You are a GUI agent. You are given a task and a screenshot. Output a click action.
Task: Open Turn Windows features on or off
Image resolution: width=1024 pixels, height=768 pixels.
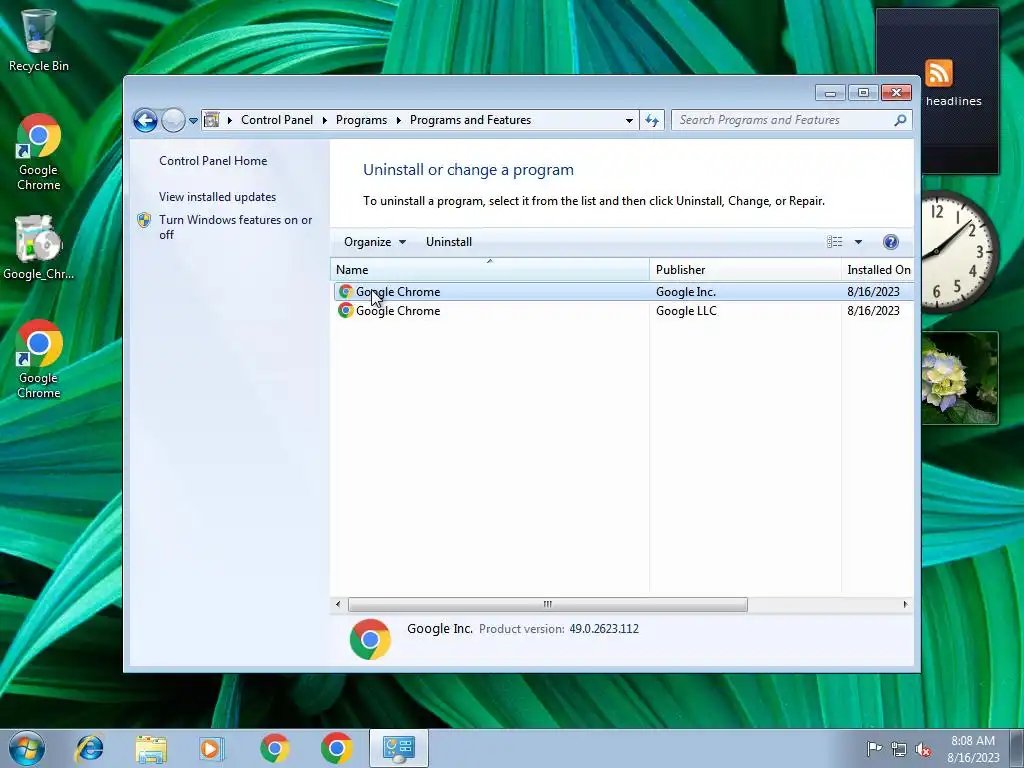(236, 227)
